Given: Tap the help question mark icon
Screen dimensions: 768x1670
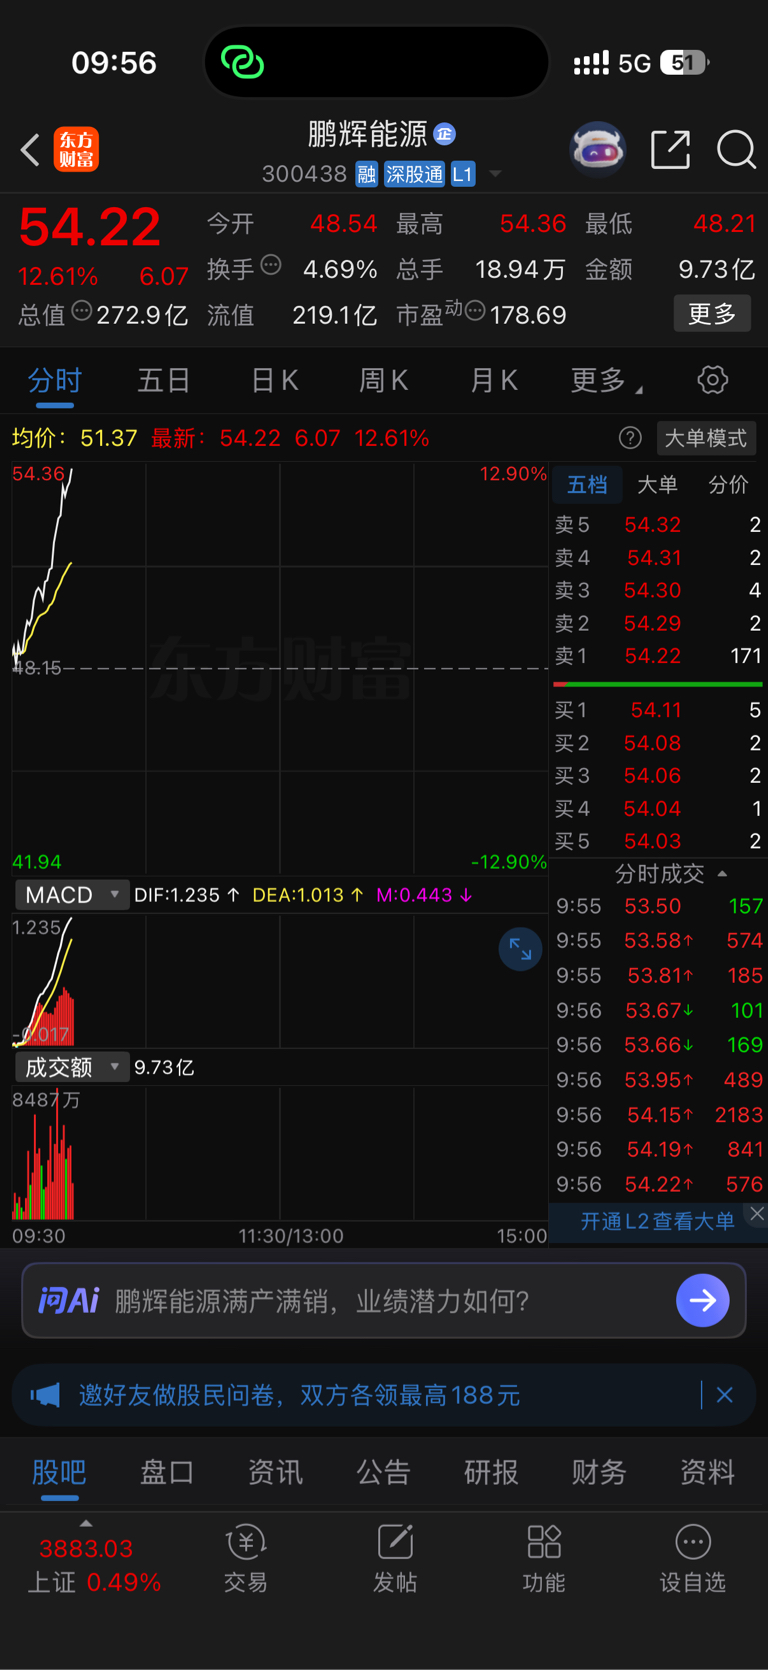Looking at the screenshot, I should (x=630, y=438).
